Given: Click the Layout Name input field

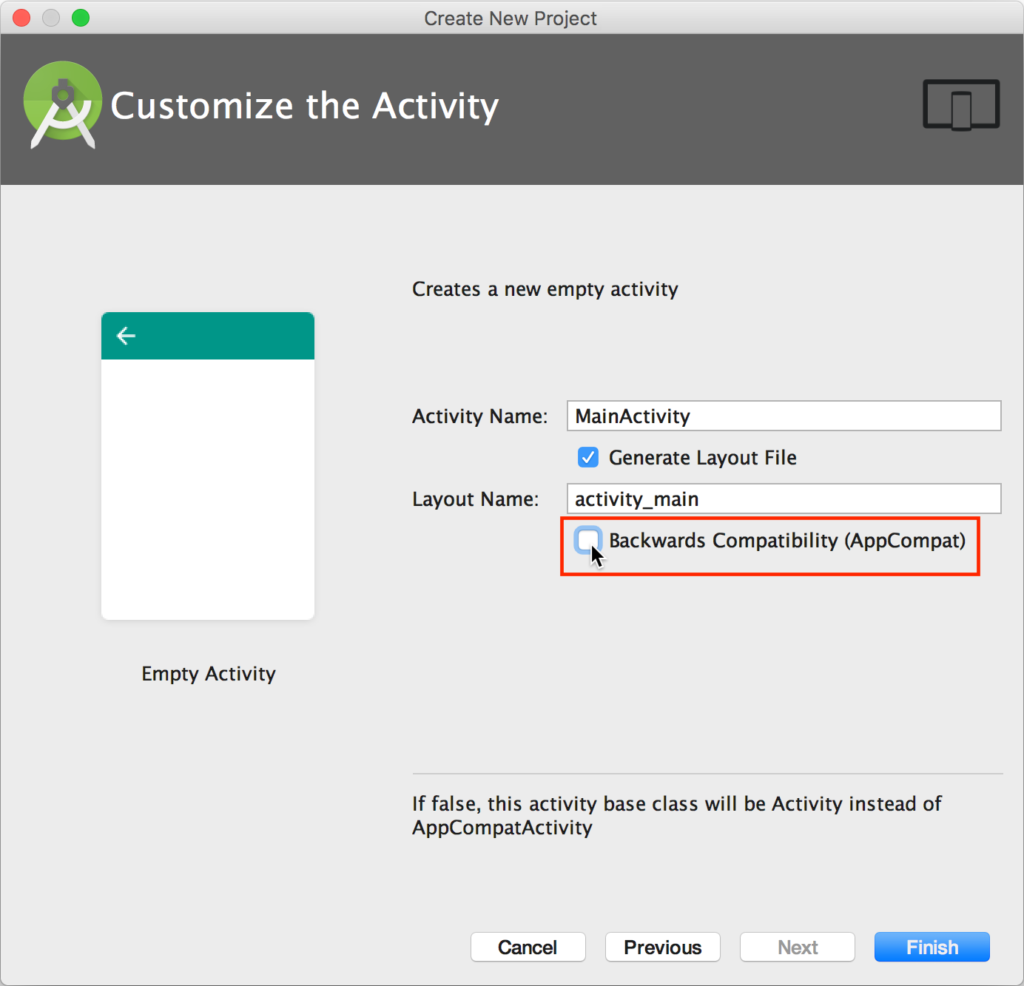Looking at the screenshot, I should click(x=784, y=499).
